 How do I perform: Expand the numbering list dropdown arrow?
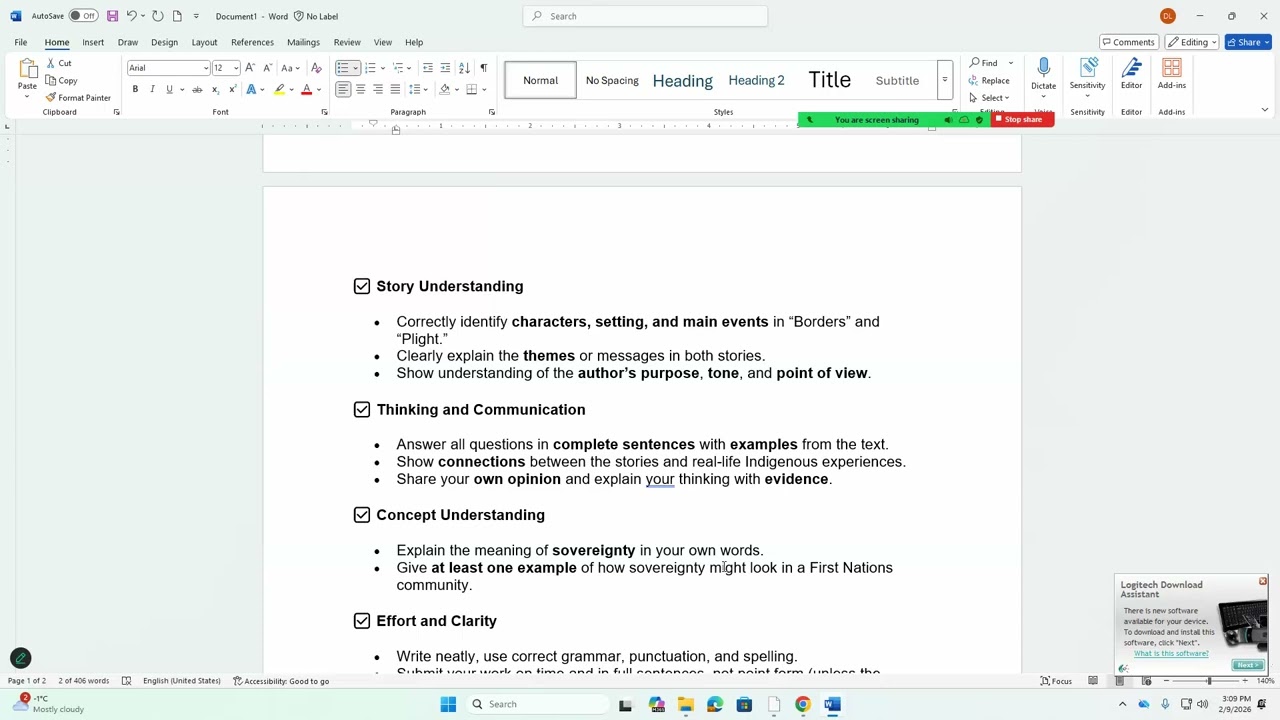pyautogui.click(x=383, y=68)
